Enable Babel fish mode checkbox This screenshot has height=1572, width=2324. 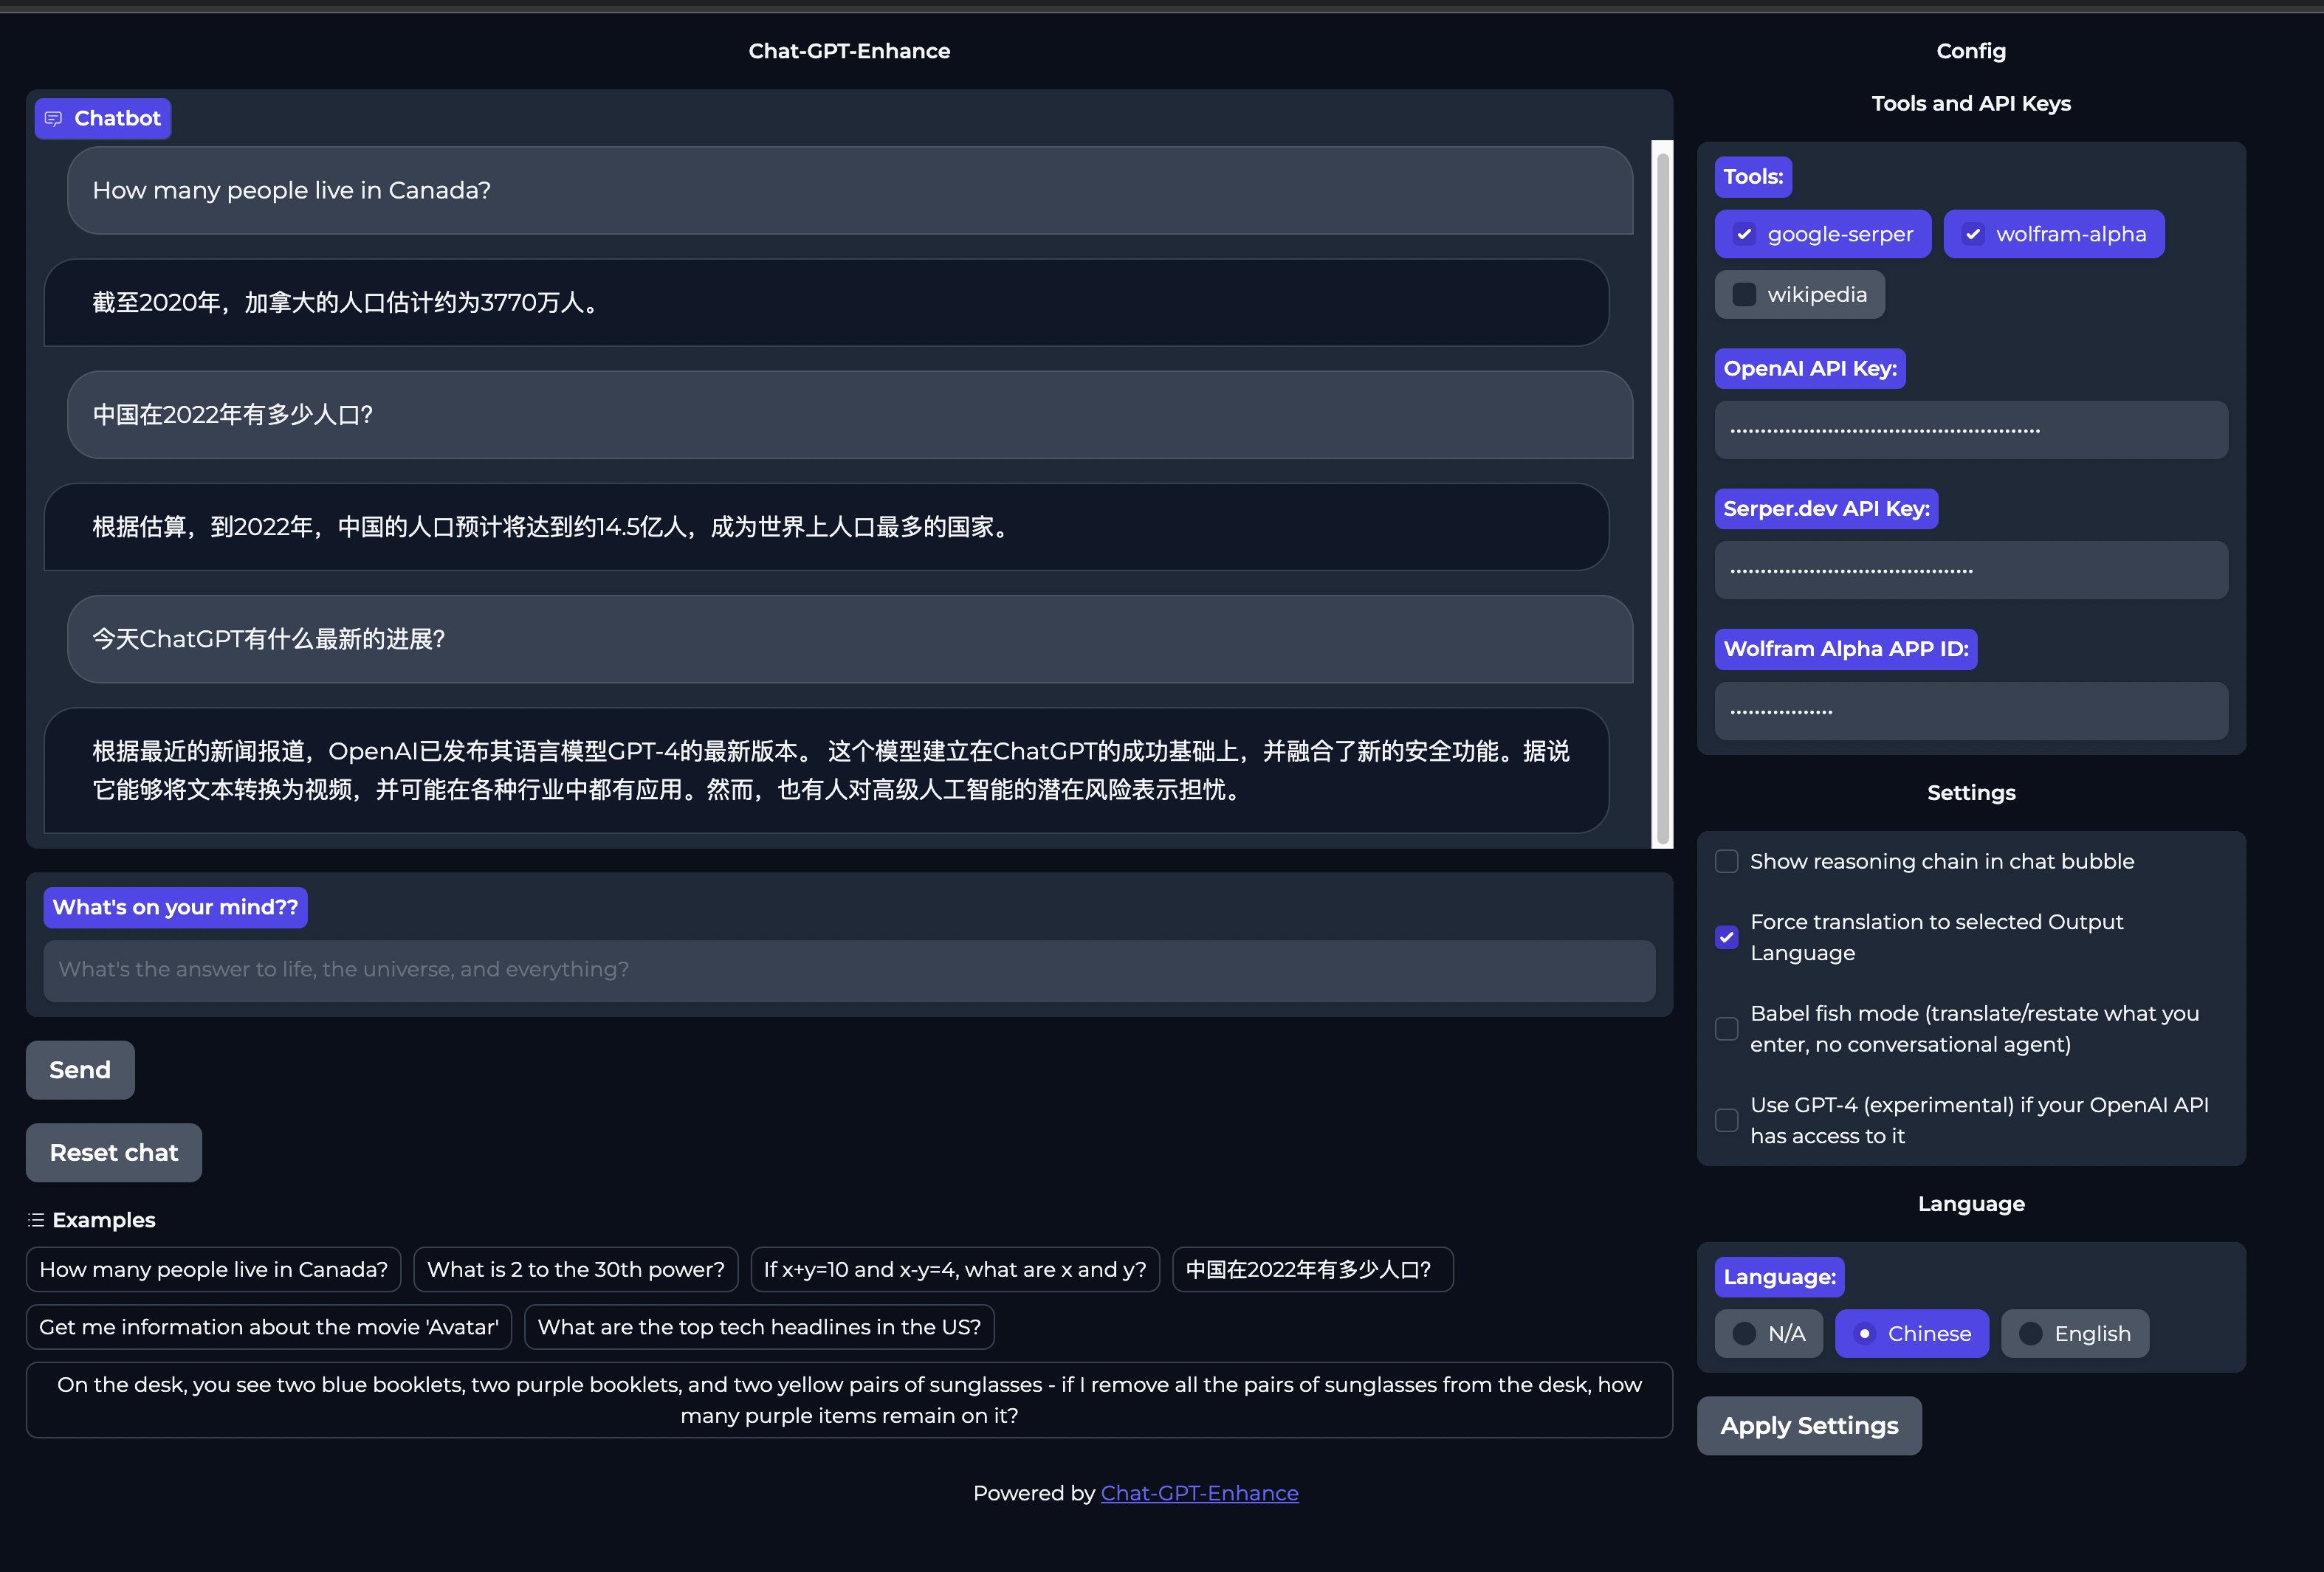point(1726,1029)
